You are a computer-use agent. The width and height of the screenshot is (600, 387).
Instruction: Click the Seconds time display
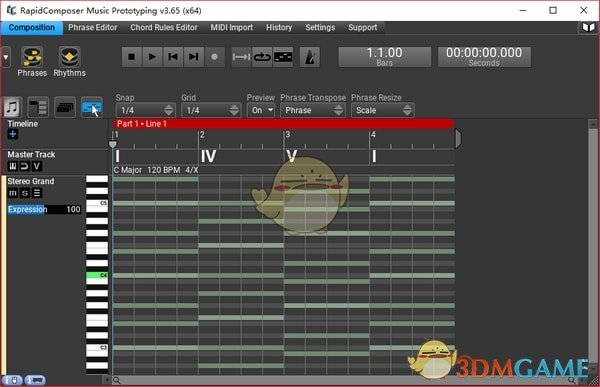[x=484, y=57]
